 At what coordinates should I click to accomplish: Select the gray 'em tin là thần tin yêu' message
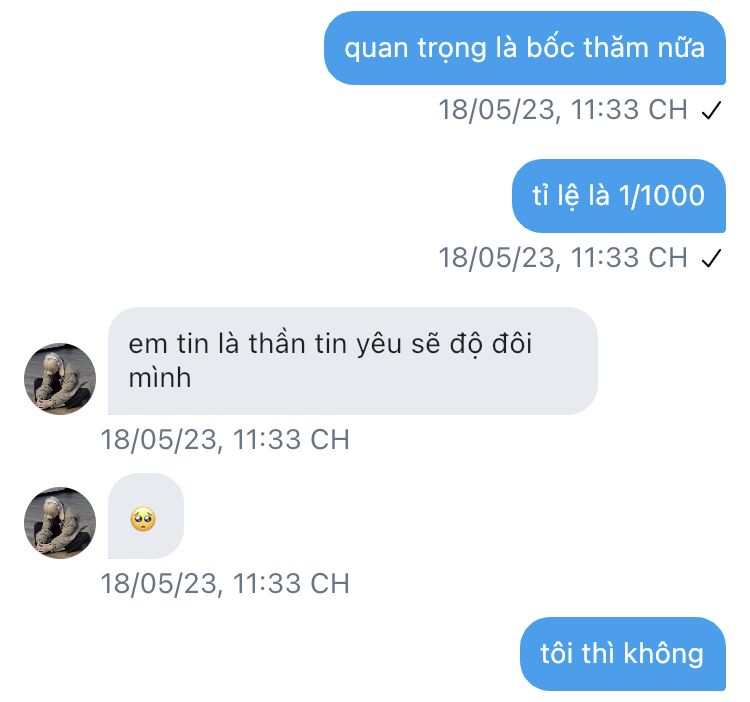tap(353, 361)
